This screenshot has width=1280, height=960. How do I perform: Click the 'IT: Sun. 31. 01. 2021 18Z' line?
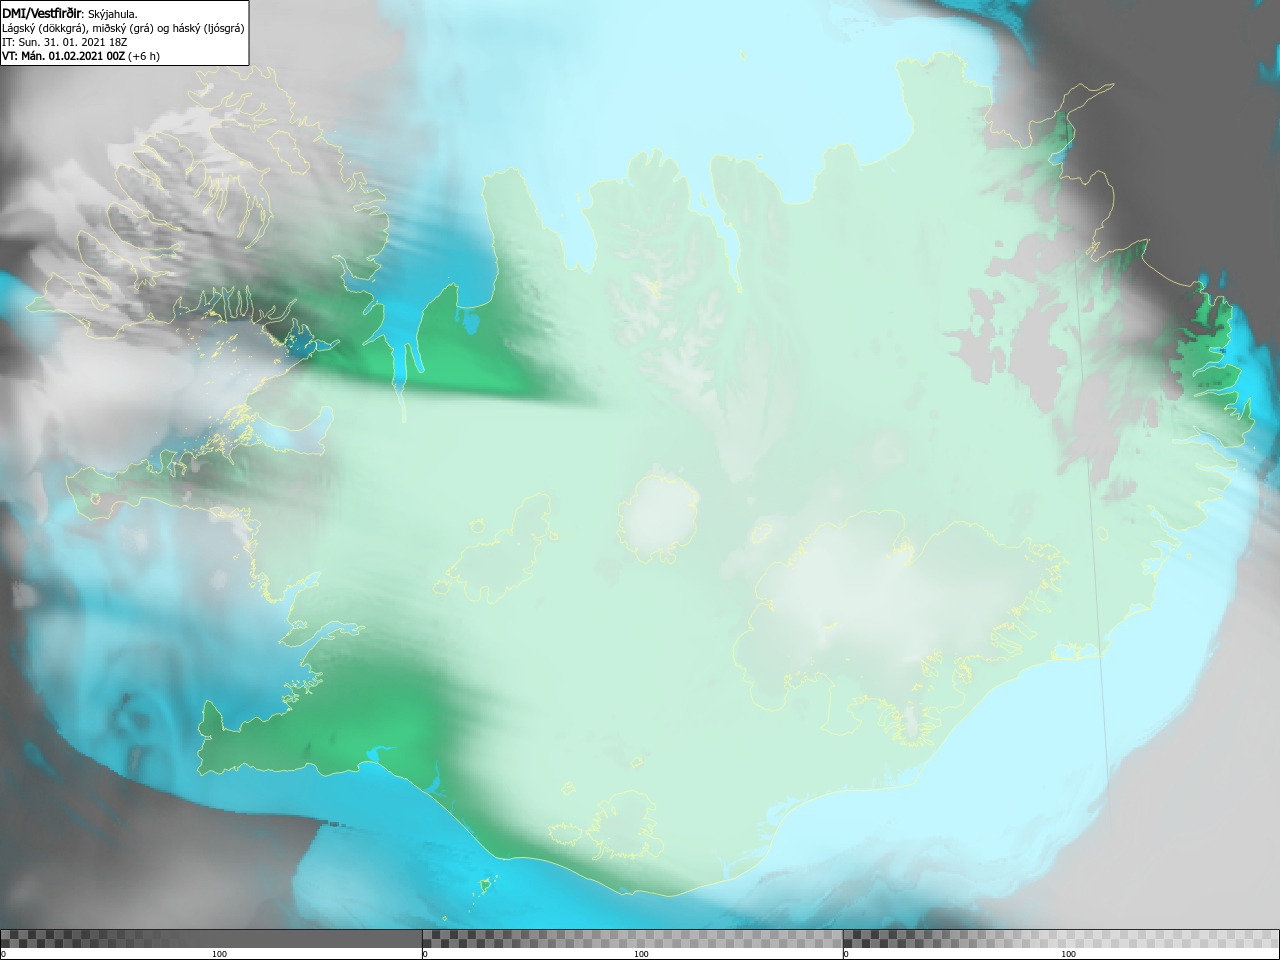(64, 42)
